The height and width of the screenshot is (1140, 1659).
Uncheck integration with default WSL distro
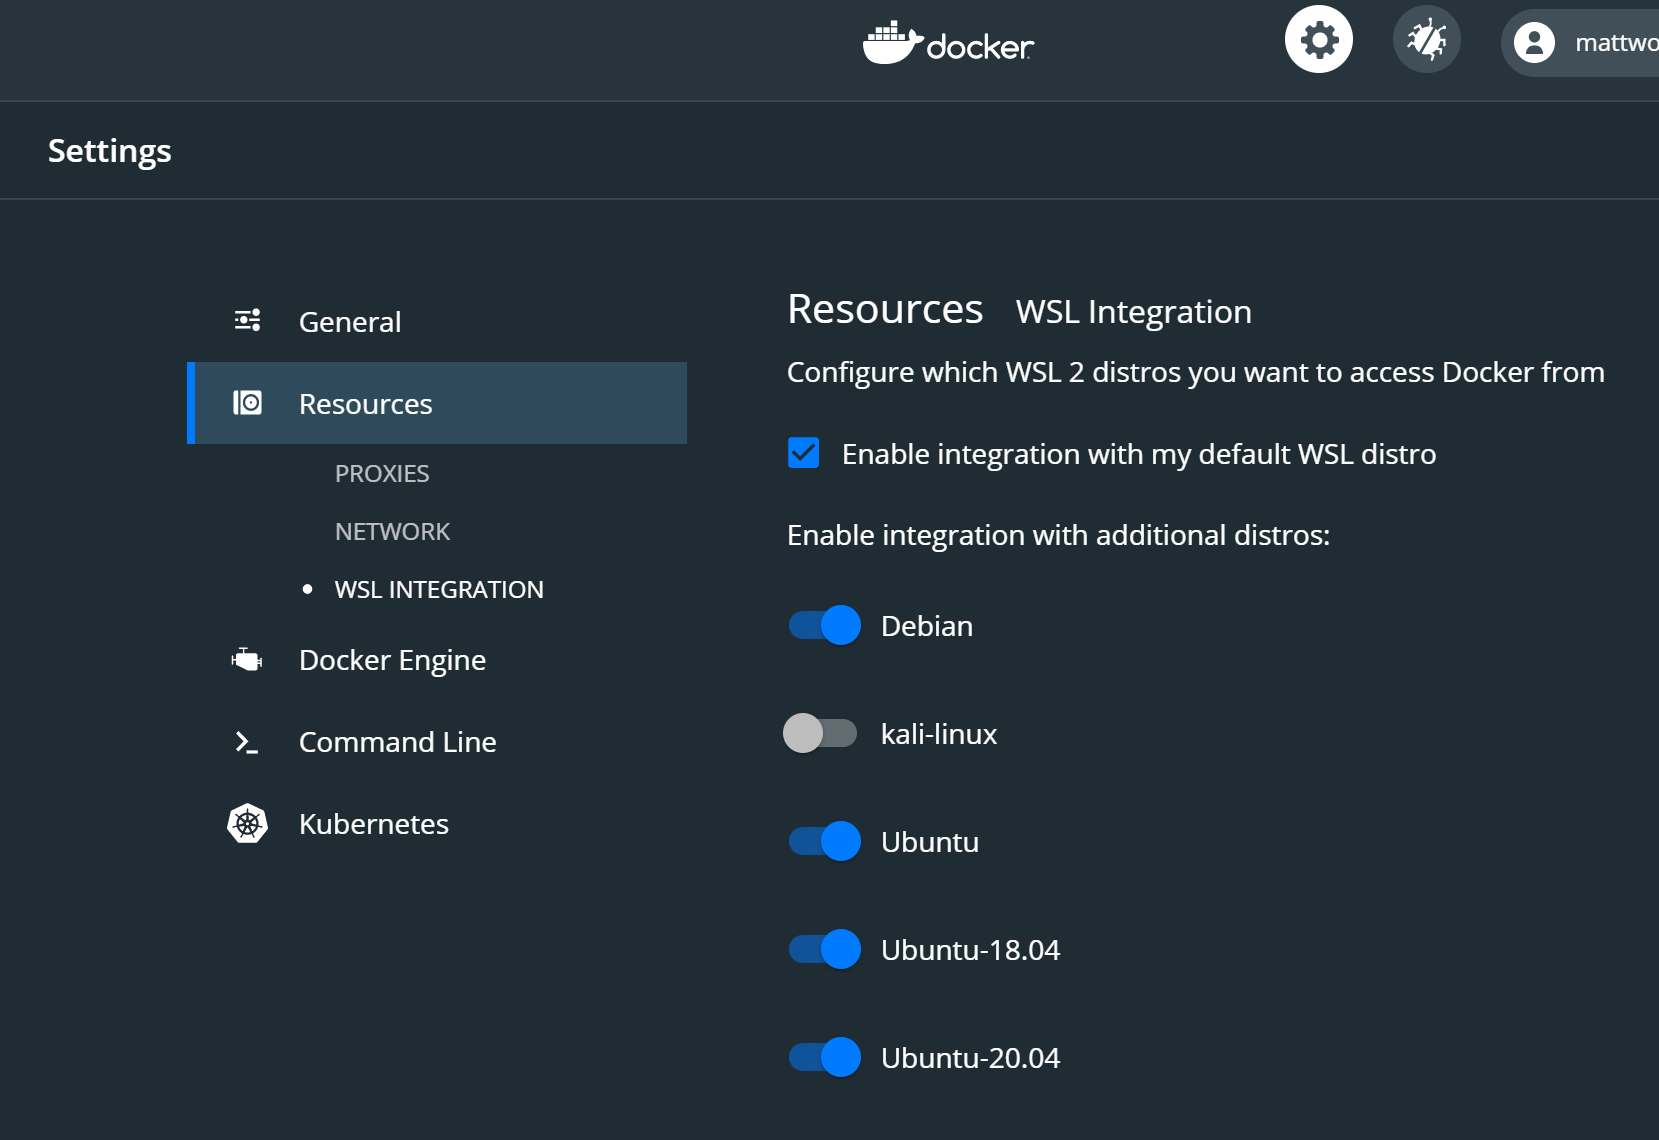[804, 453]
